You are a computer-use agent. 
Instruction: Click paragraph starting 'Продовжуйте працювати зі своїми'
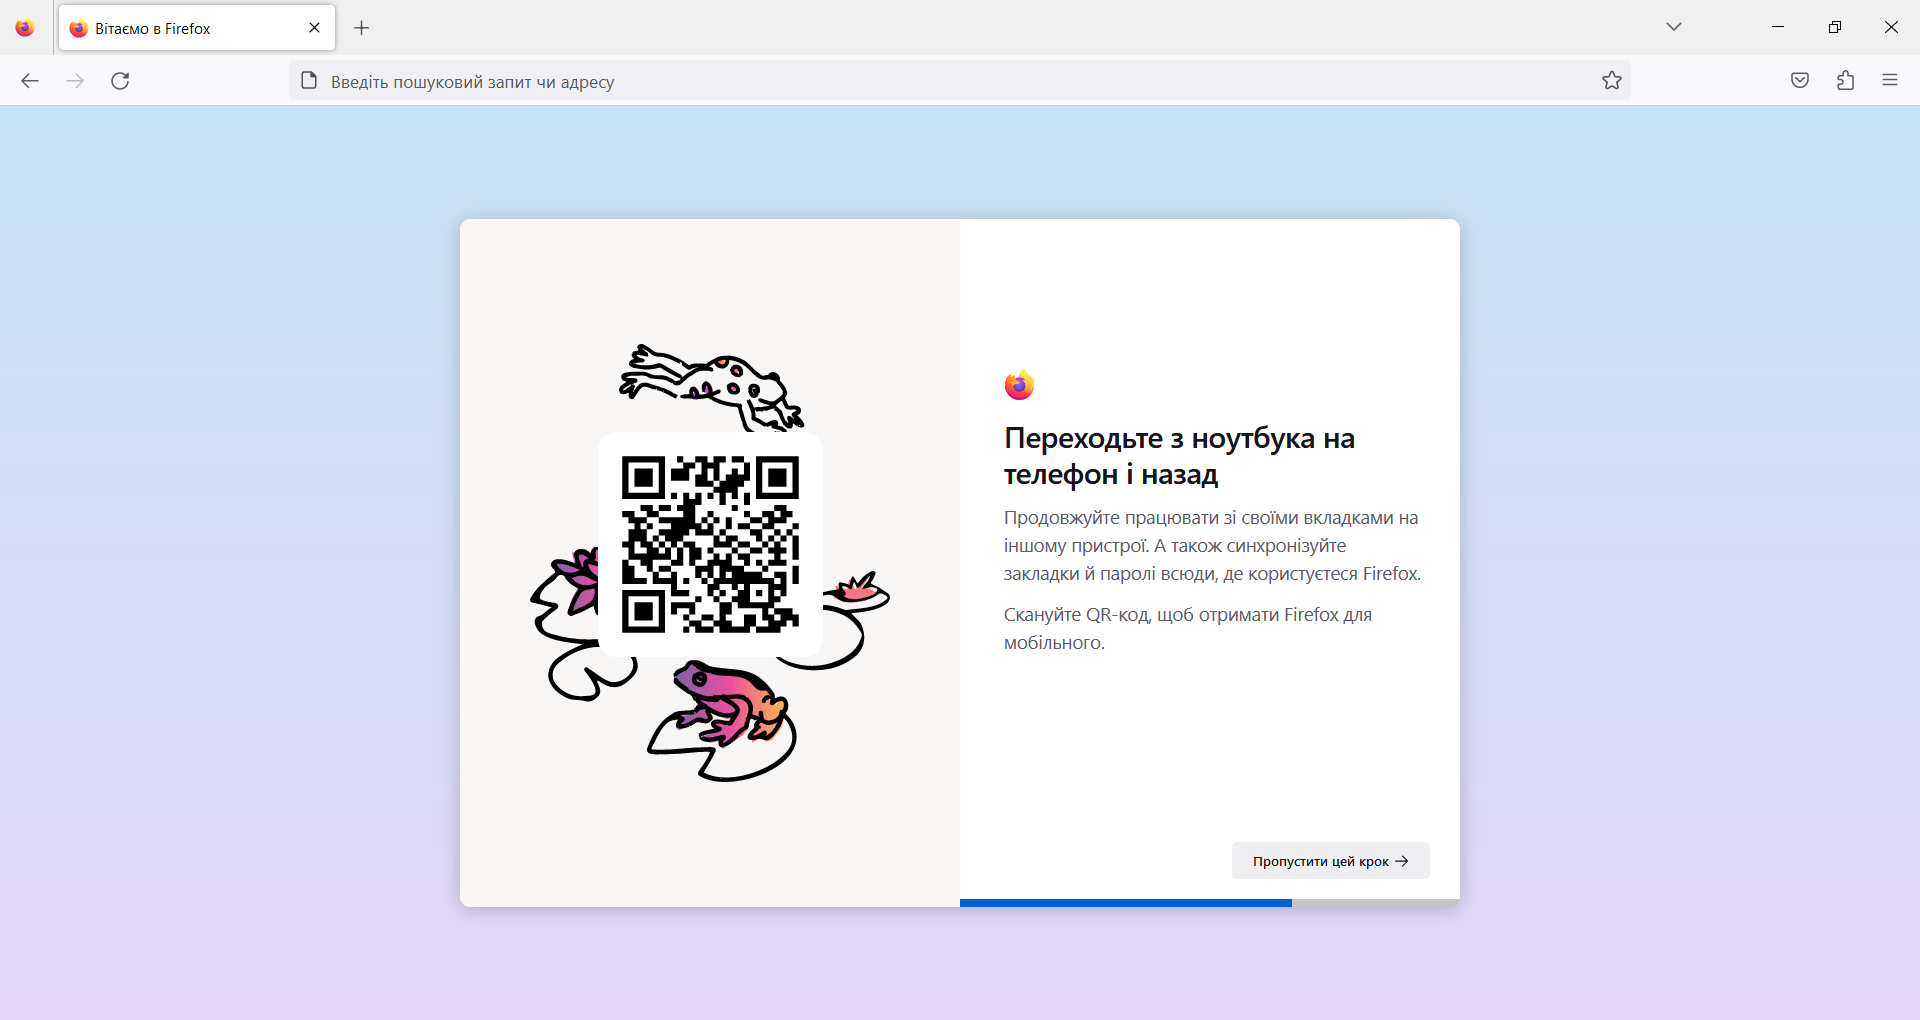(1212, 546)
